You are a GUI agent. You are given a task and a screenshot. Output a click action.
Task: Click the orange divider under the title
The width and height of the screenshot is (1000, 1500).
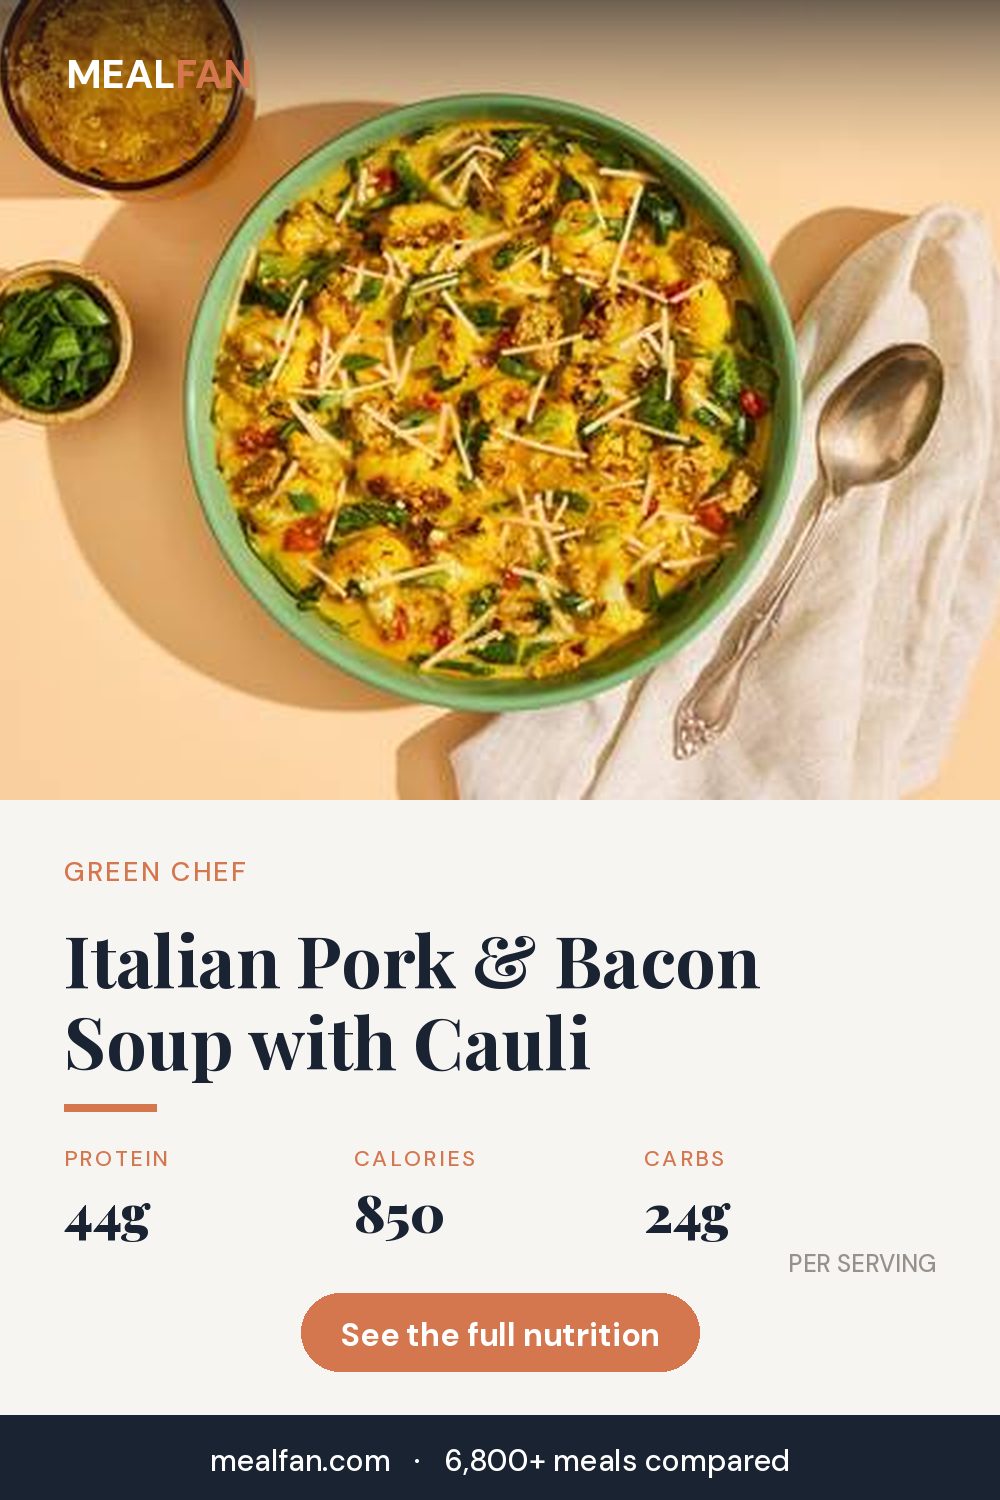click(110, 1108)
